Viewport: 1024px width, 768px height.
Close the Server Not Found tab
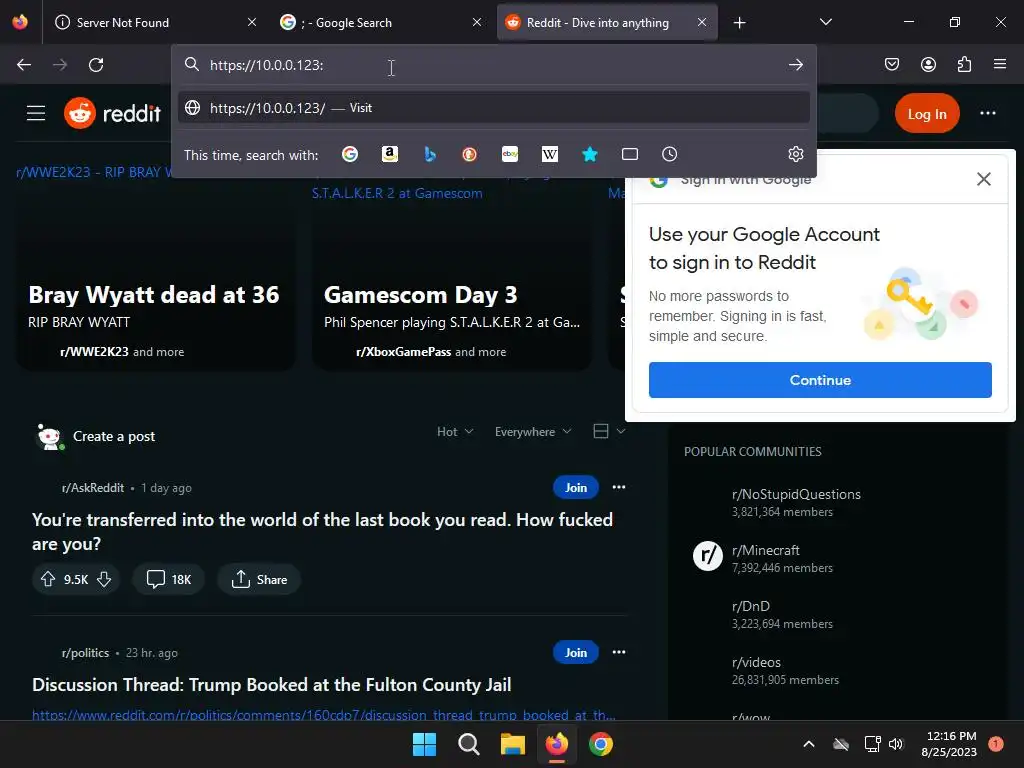point(252,22)
